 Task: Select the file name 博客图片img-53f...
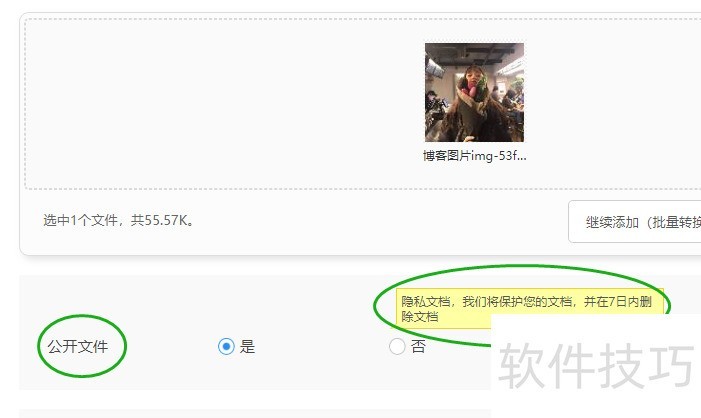point(474,156)
